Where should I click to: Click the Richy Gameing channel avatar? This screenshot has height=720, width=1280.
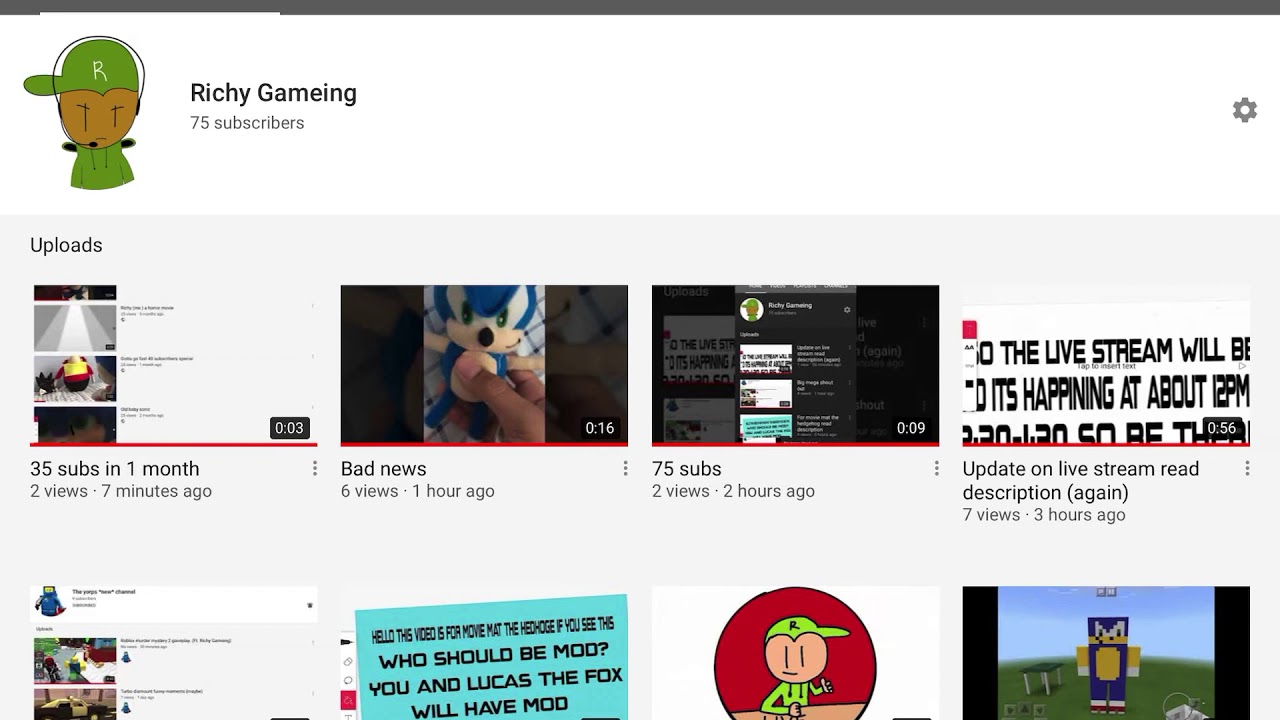coord(84,113)
